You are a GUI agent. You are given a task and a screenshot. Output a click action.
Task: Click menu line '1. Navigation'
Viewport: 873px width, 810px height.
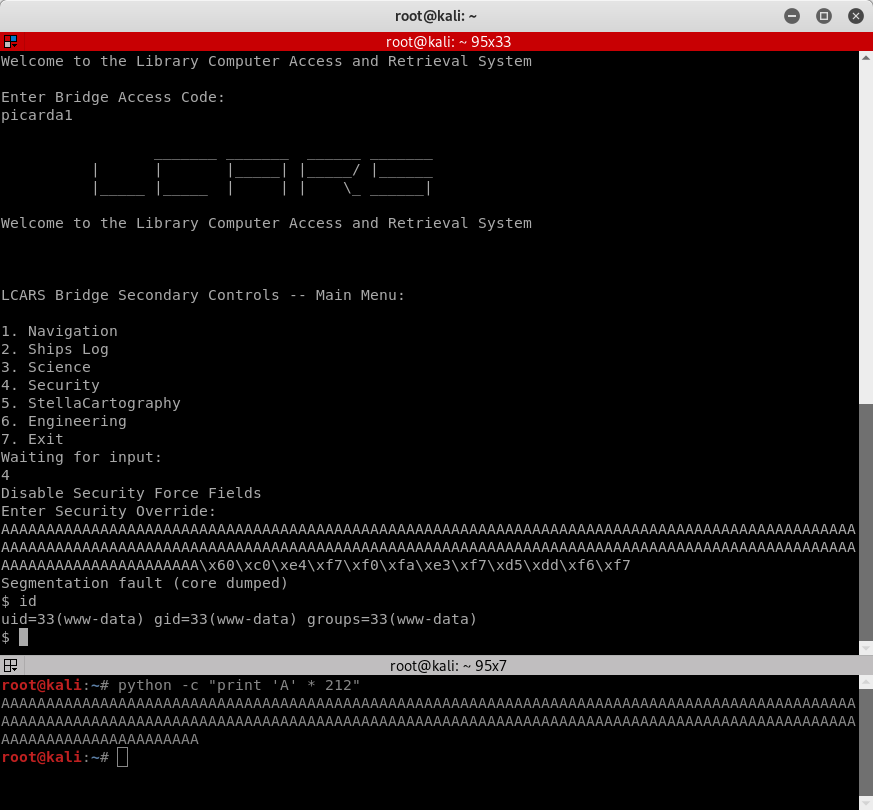[59, 331]
